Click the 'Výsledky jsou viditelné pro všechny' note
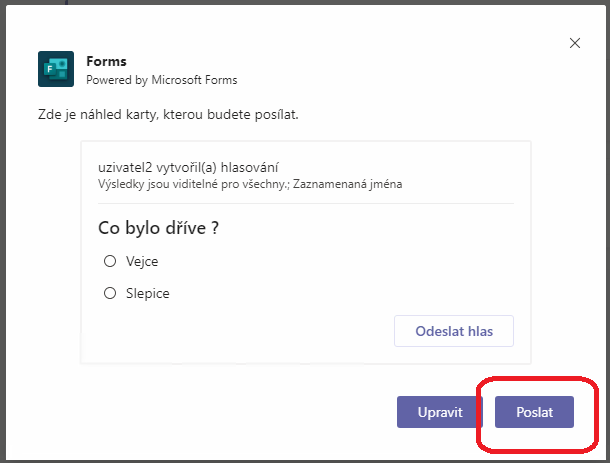 tap(194, 184)
